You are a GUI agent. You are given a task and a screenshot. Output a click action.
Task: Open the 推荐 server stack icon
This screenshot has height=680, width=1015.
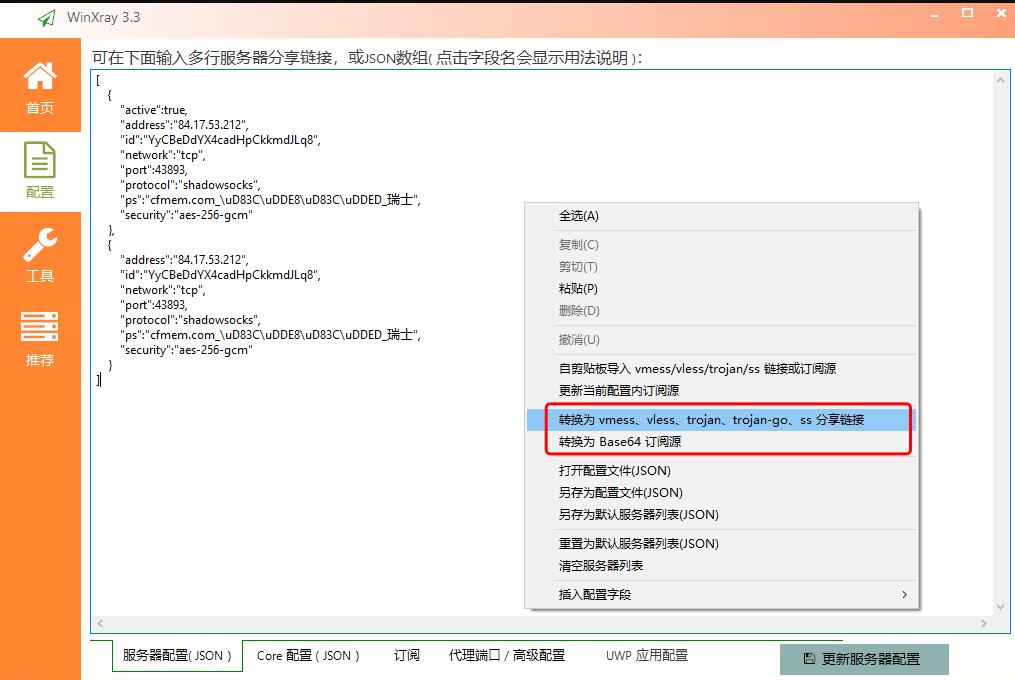click(x=39, y=326)
